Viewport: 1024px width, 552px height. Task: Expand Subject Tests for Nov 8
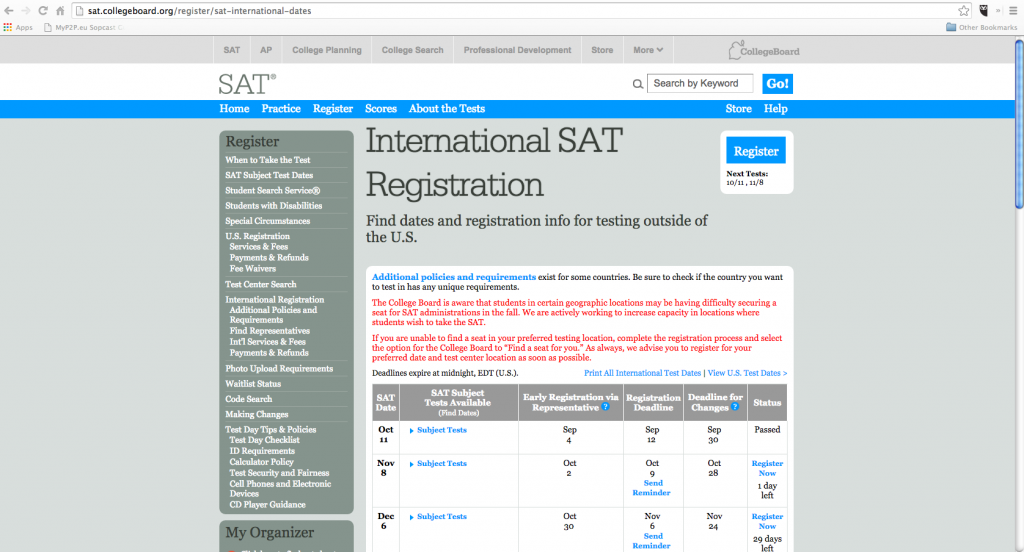coord(438,463)
